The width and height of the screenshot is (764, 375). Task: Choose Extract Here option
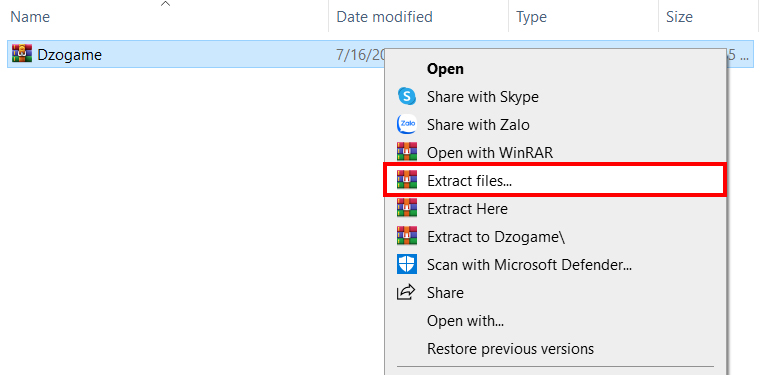pos(555,208)
